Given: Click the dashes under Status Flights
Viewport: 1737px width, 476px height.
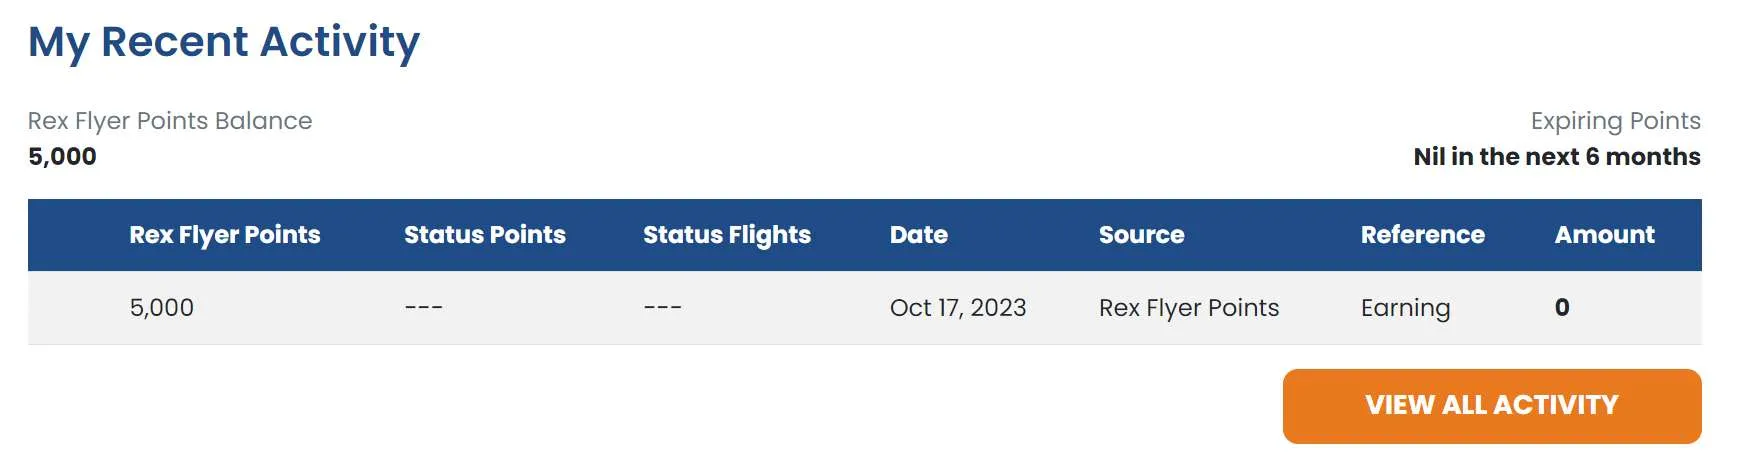Looking at the screenshot, I should (x=662, y=308).
